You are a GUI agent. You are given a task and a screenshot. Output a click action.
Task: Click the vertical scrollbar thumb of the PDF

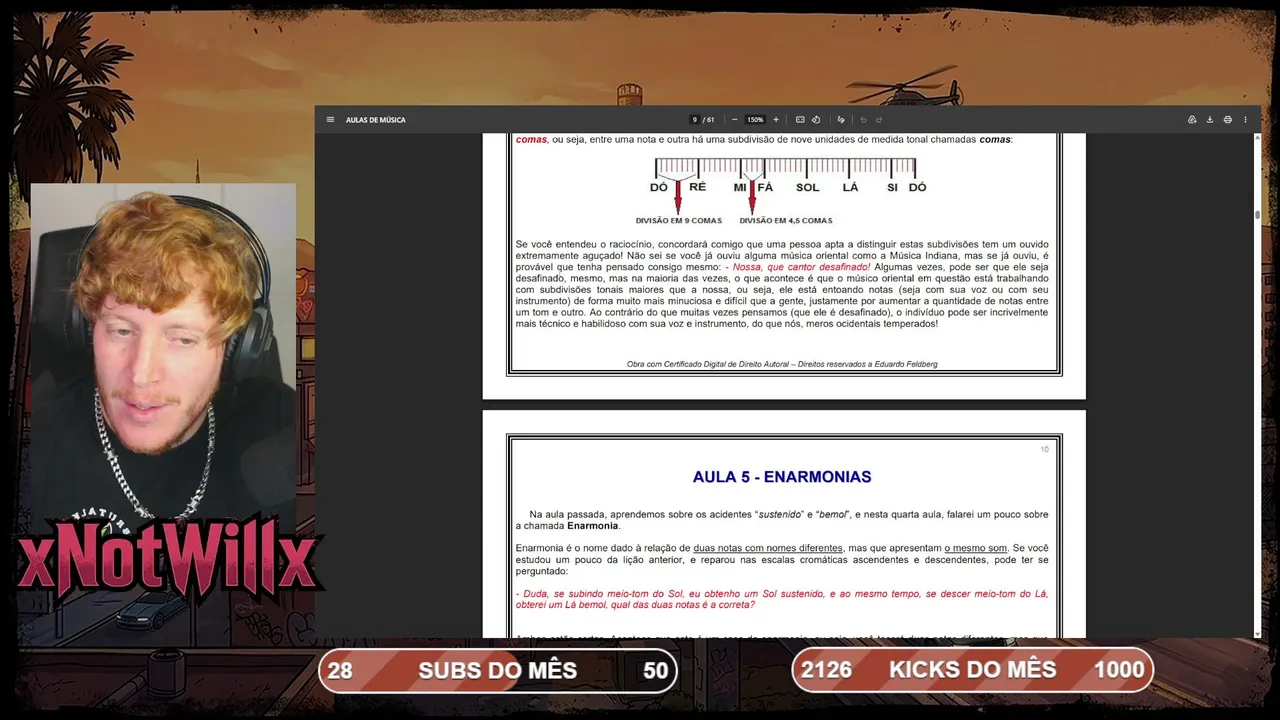coord(1257,214)
